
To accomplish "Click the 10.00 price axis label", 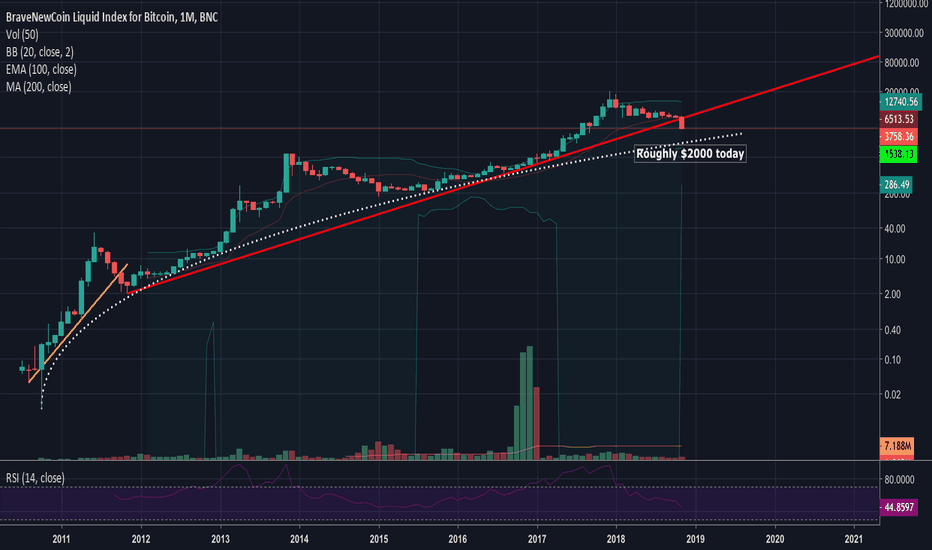I will (x=895, y=259).
